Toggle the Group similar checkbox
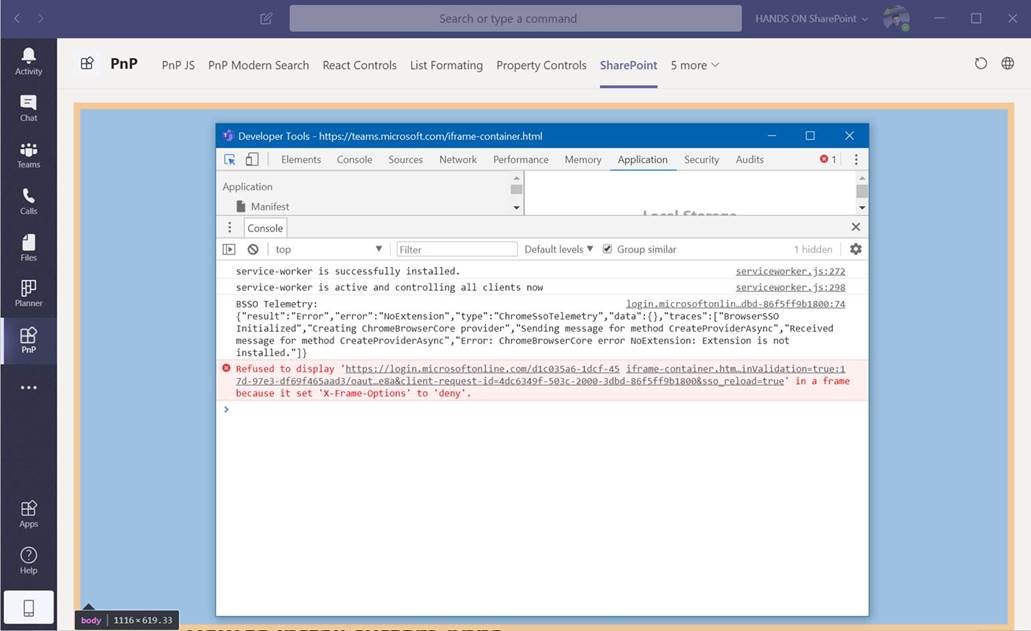The width and height of the screenshot is (1031, 631). pyautogui.click(x=607, y=249)
